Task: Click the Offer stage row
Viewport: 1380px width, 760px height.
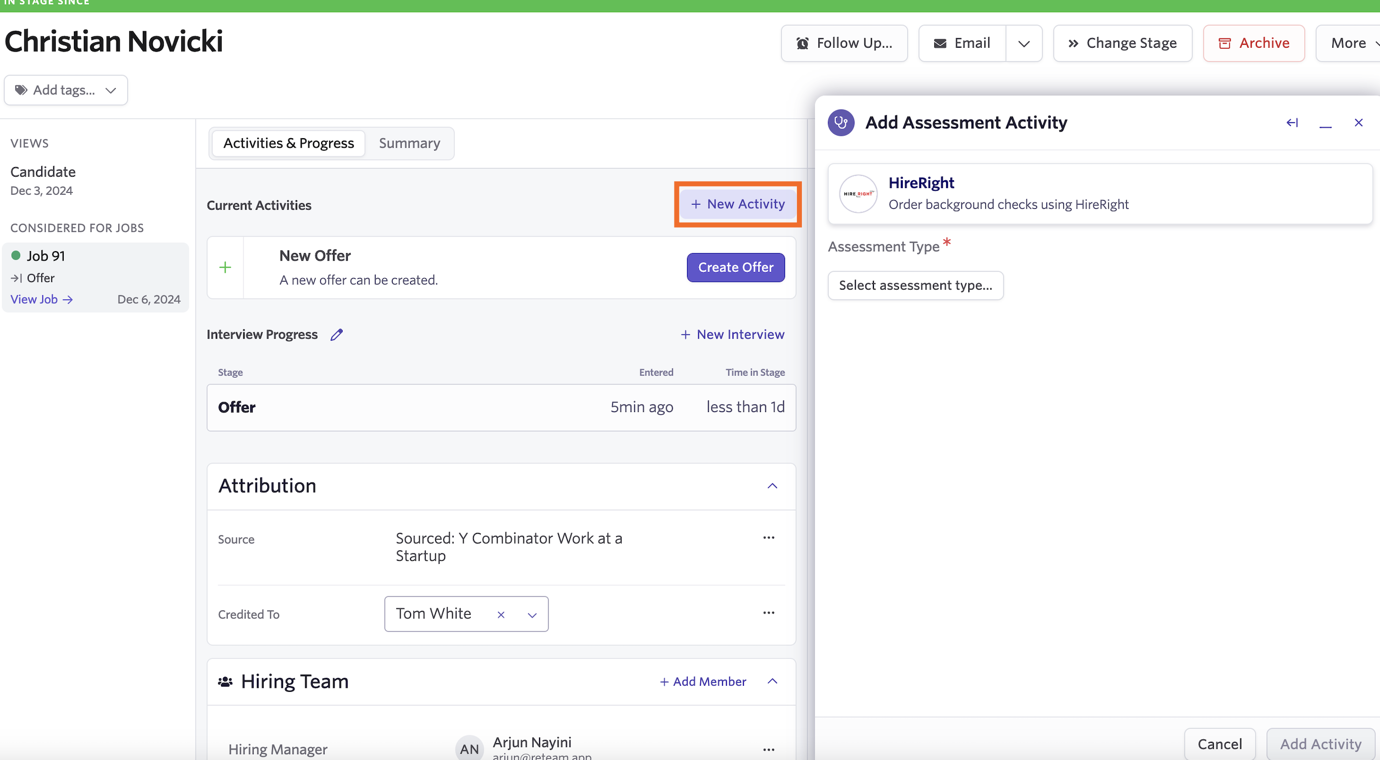Action: pos(501,408)
